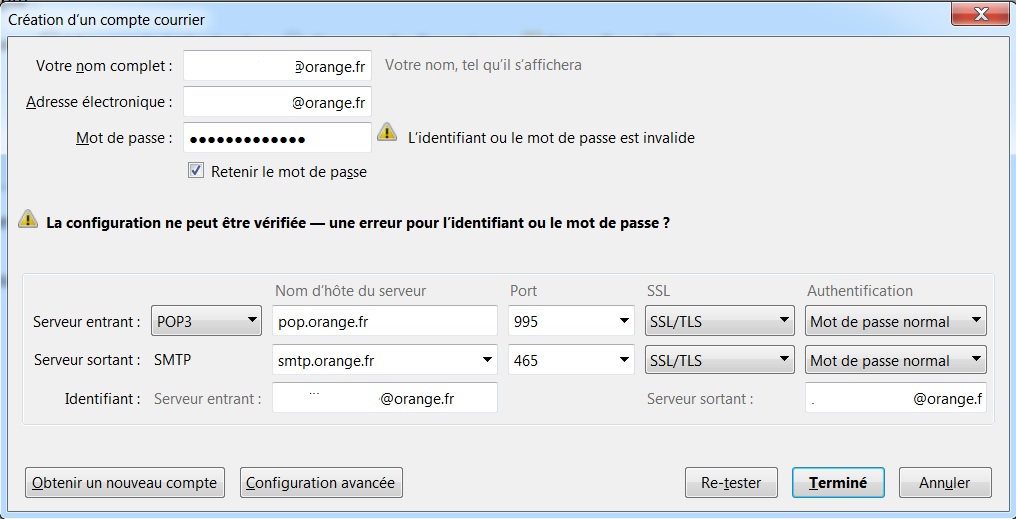Open the incoming server SSL/TLS dropdown
The height and width of the screenshot is (519, 1016).
coord(719,321)
